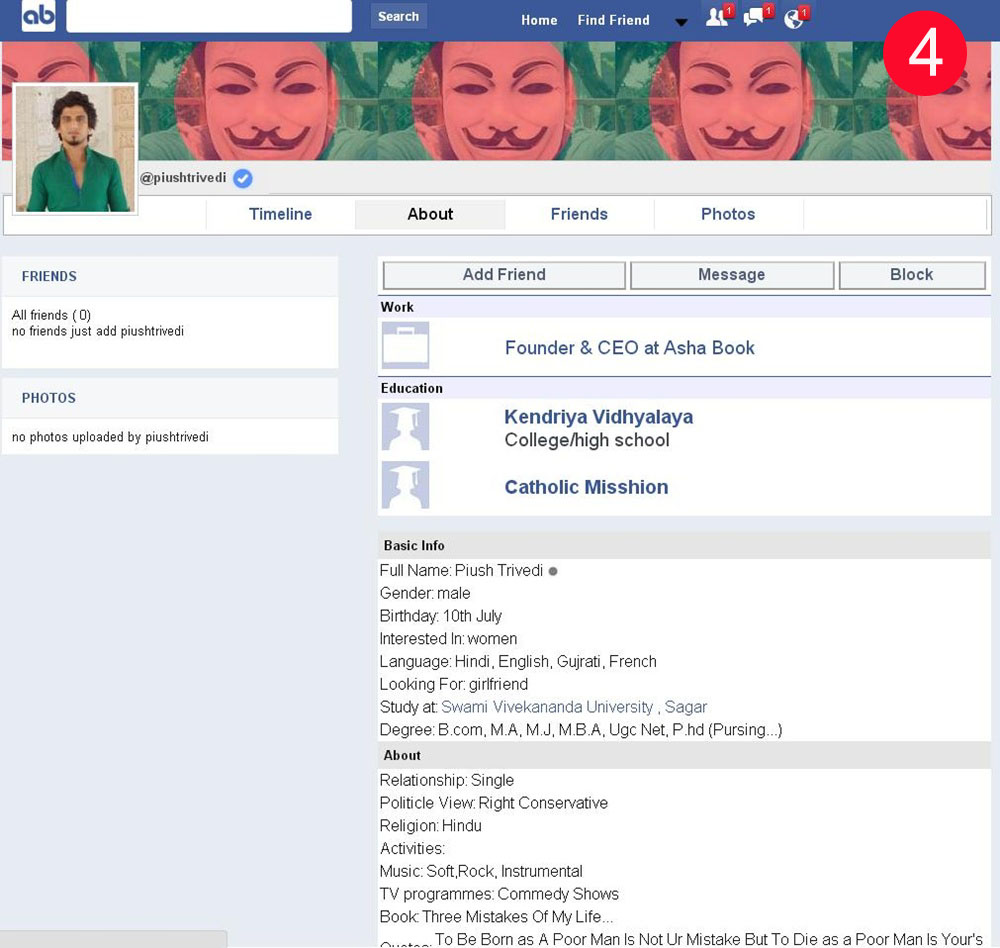The width and height of the screenshot is (1000, 948).
Task: Click the Language: Hindi, English line
Action: [518, 662]
